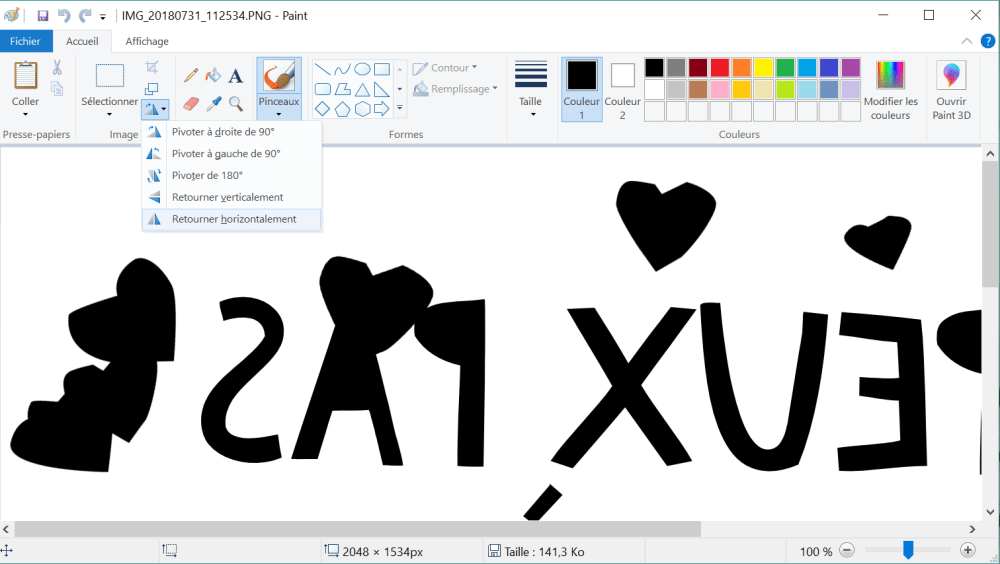The height and width of the screenshot is (564, 1000).
Task: Click the zoom in plus button
Action: pyautogui.click(x=967, y=551)
